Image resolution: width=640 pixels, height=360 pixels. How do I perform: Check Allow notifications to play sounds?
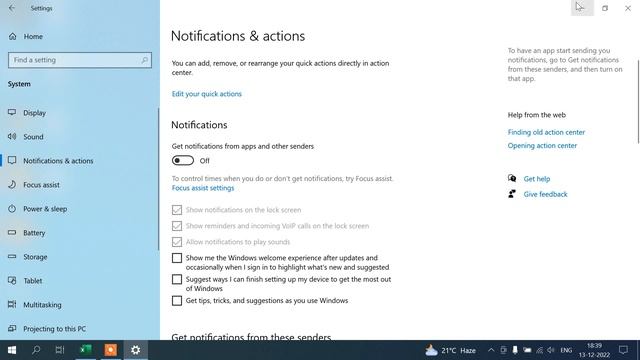[177, 242]
